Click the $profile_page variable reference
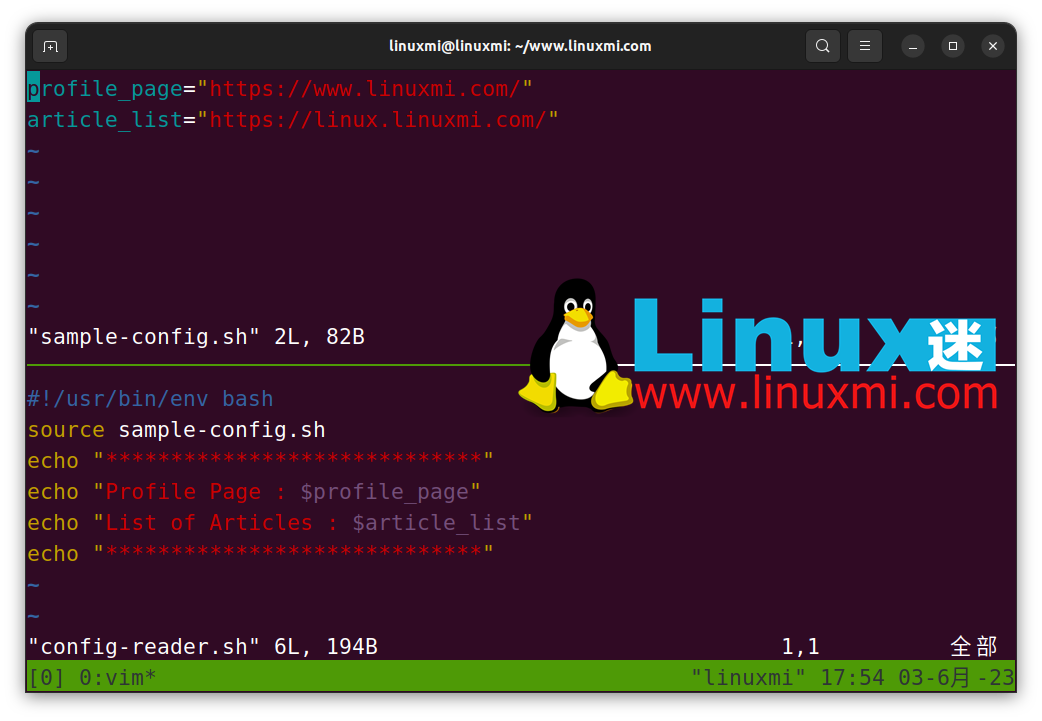The height and width of the screenshot is (721, 1042). pyautogui.click(x=384, y=492)
